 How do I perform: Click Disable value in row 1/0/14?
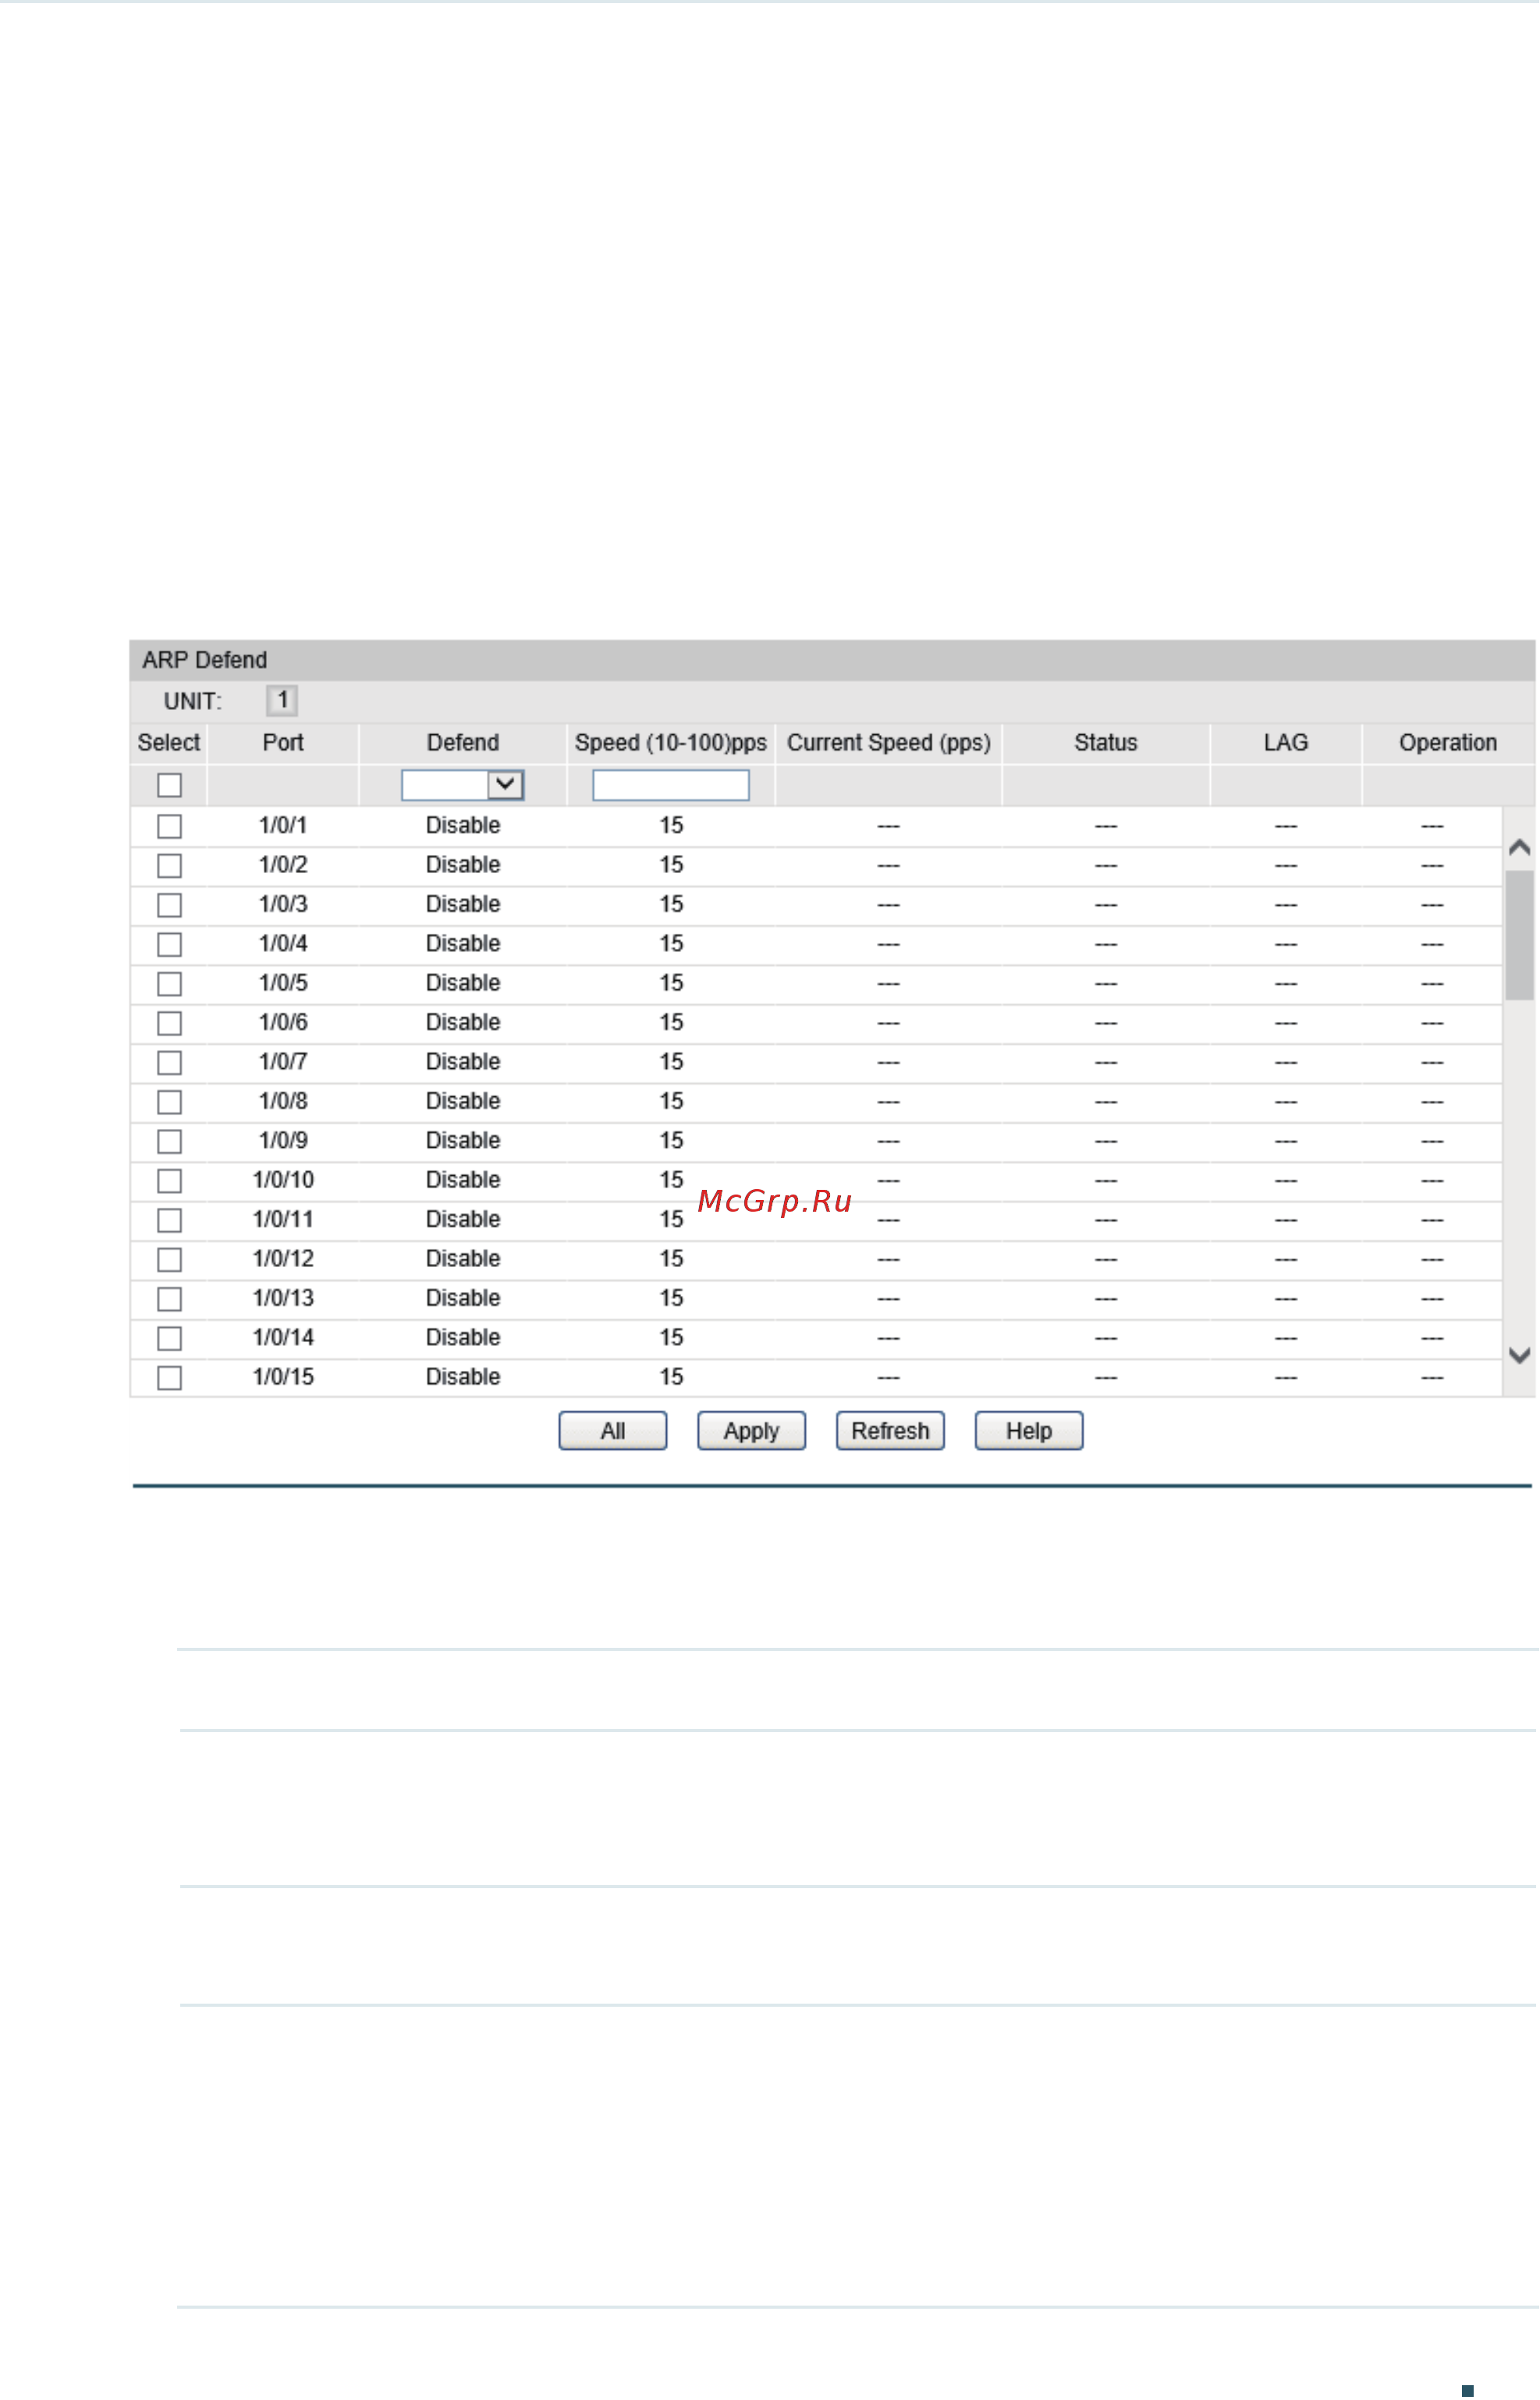pos(463,1338)
